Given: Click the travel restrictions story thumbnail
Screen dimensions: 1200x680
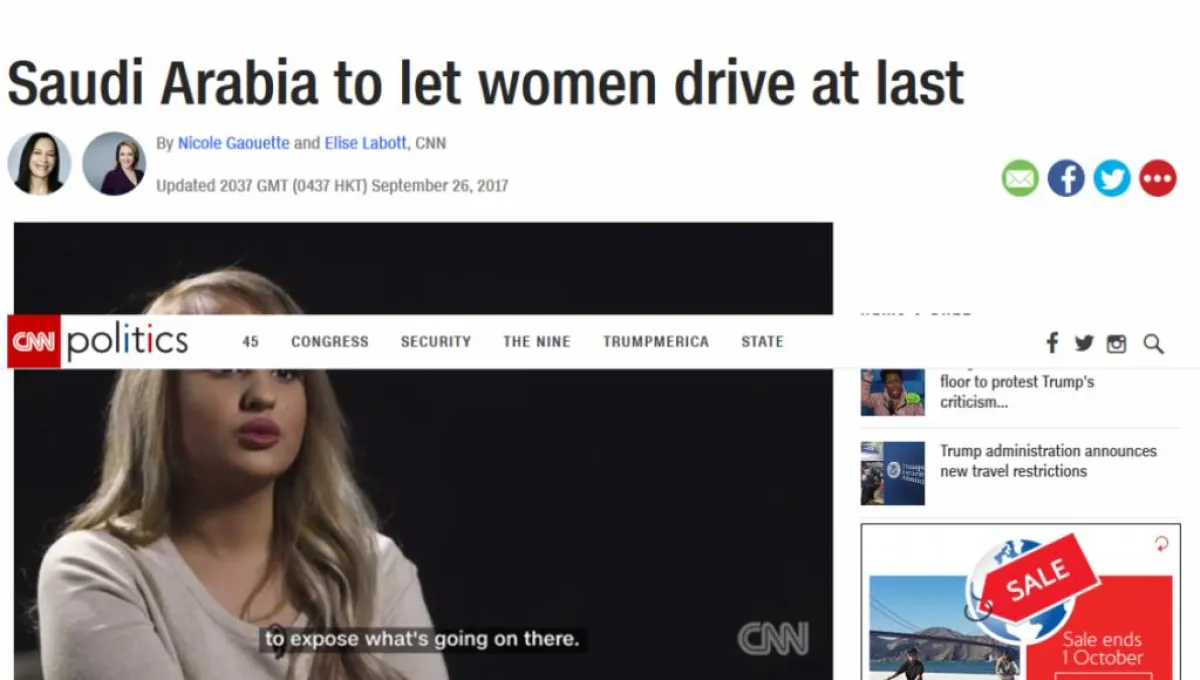Looking at the screenshot, I should (x=893, y=473).
